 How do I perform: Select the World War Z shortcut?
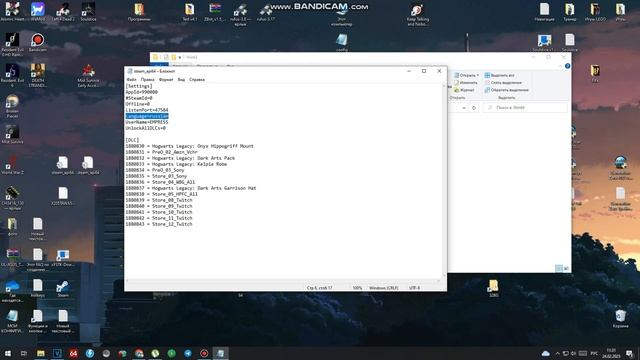(12, 164)
